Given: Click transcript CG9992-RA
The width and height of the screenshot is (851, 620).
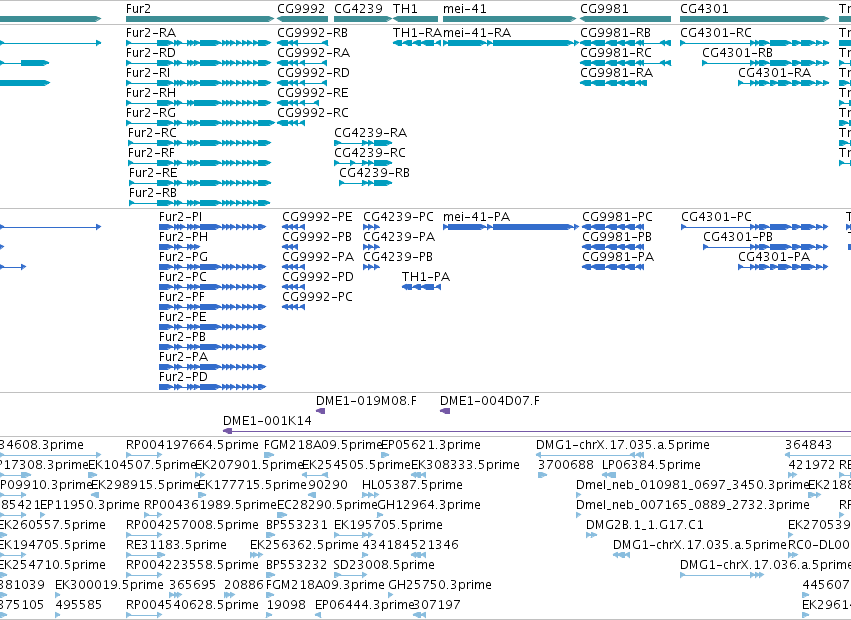Looking at the screenshot, I should [302, 63].
